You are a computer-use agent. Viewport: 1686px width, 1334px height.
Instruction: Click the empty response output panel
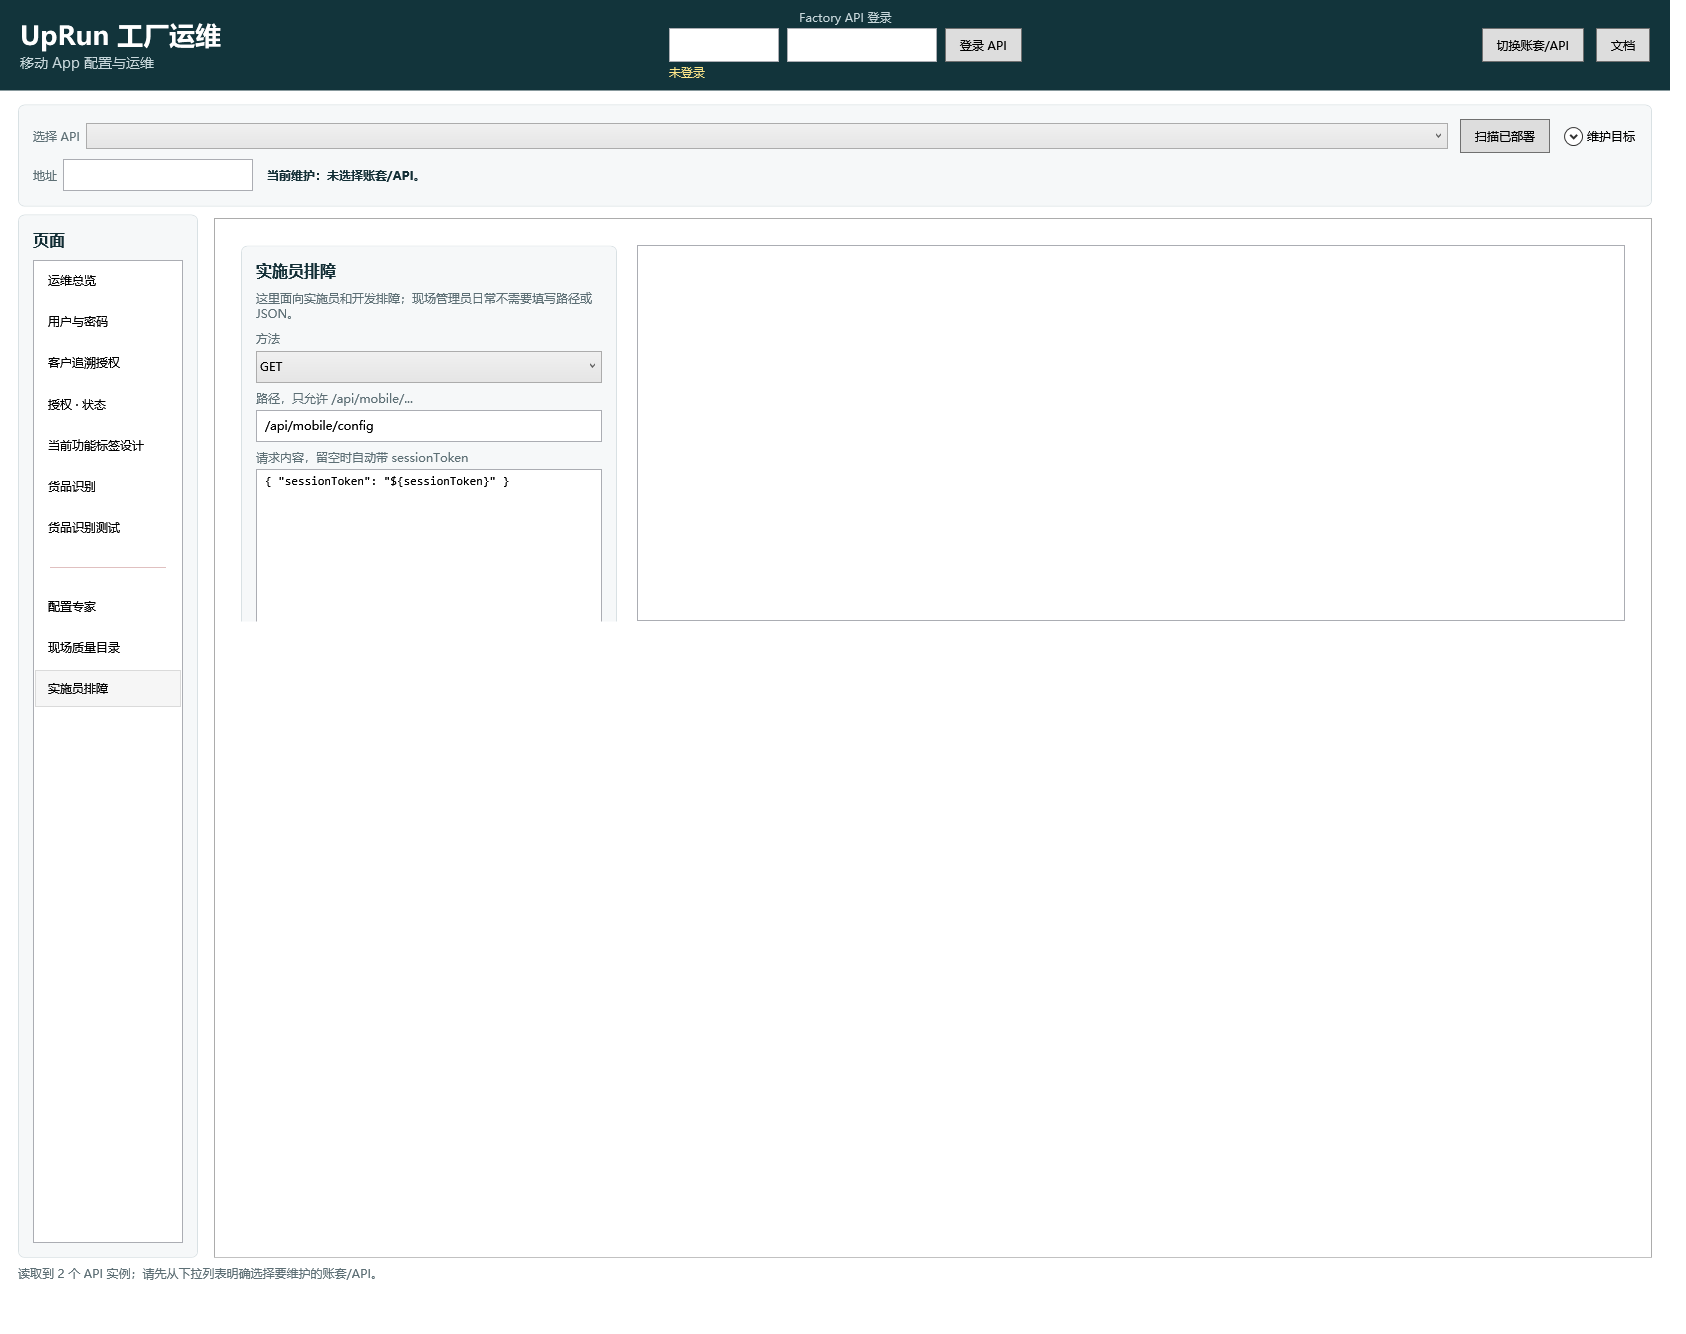[1130, 433]
